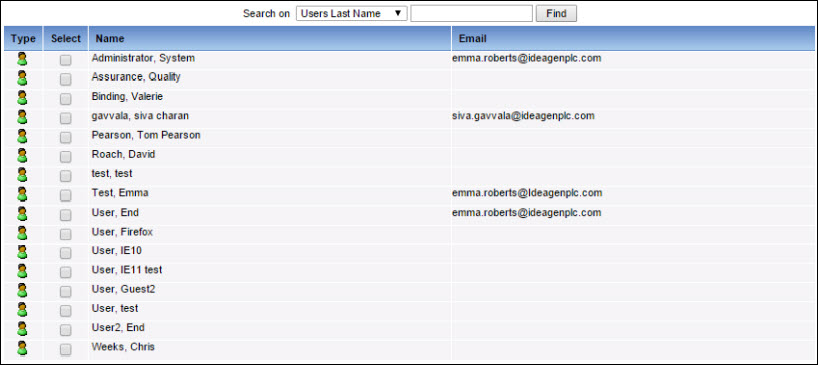The height and width of the screenshot is (365, 818).
Task: Click user icon for Pearson, Tom Pearson
Action: tap(22, 136)
